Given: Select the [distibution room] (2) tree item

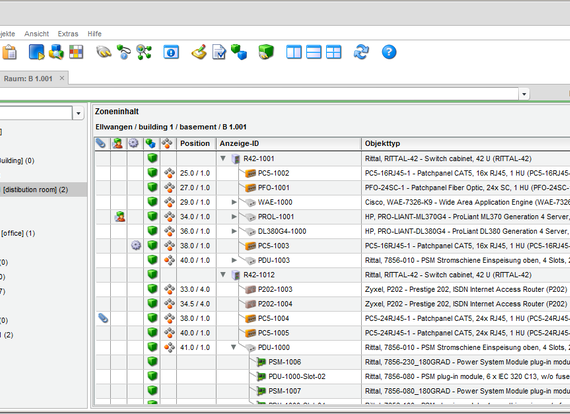Looking at the screenshot, I should tap(35, 190).
